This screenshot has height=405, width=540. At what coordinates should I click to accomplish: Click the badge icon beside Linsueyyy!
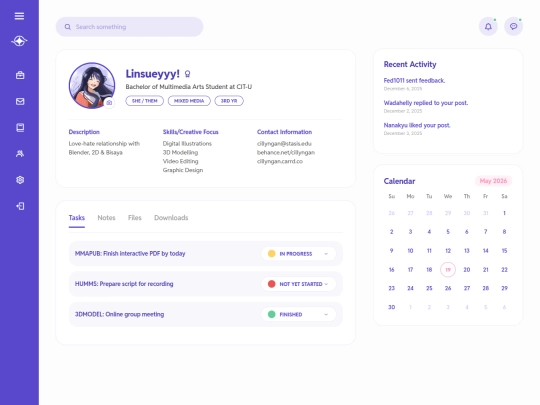click(187, 74)
